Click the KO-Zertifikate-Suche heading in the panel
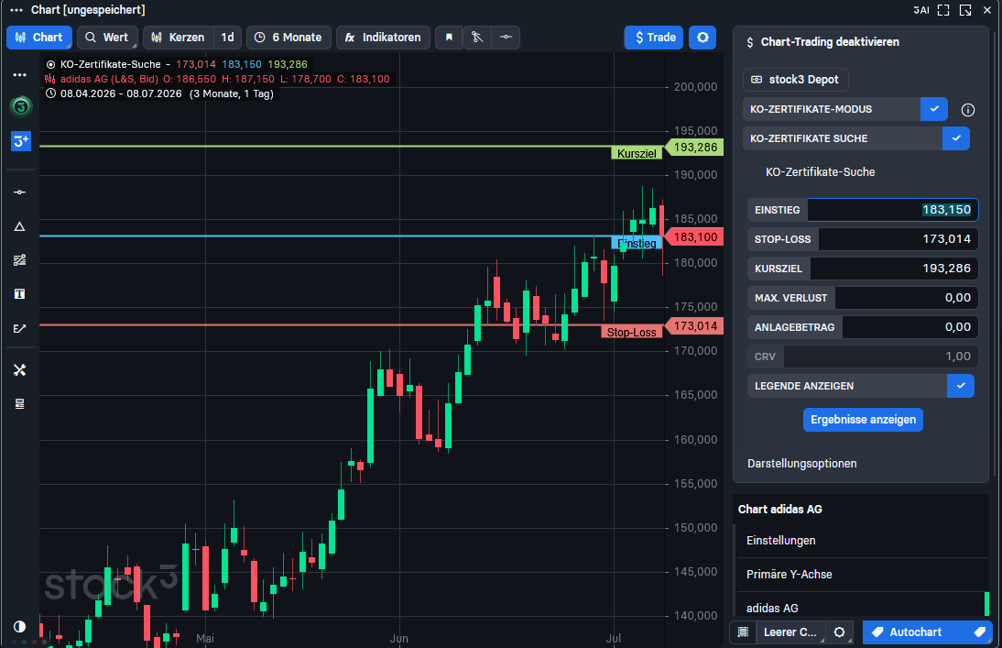Screen dimensions: 1002x648 tap(820, 172)
